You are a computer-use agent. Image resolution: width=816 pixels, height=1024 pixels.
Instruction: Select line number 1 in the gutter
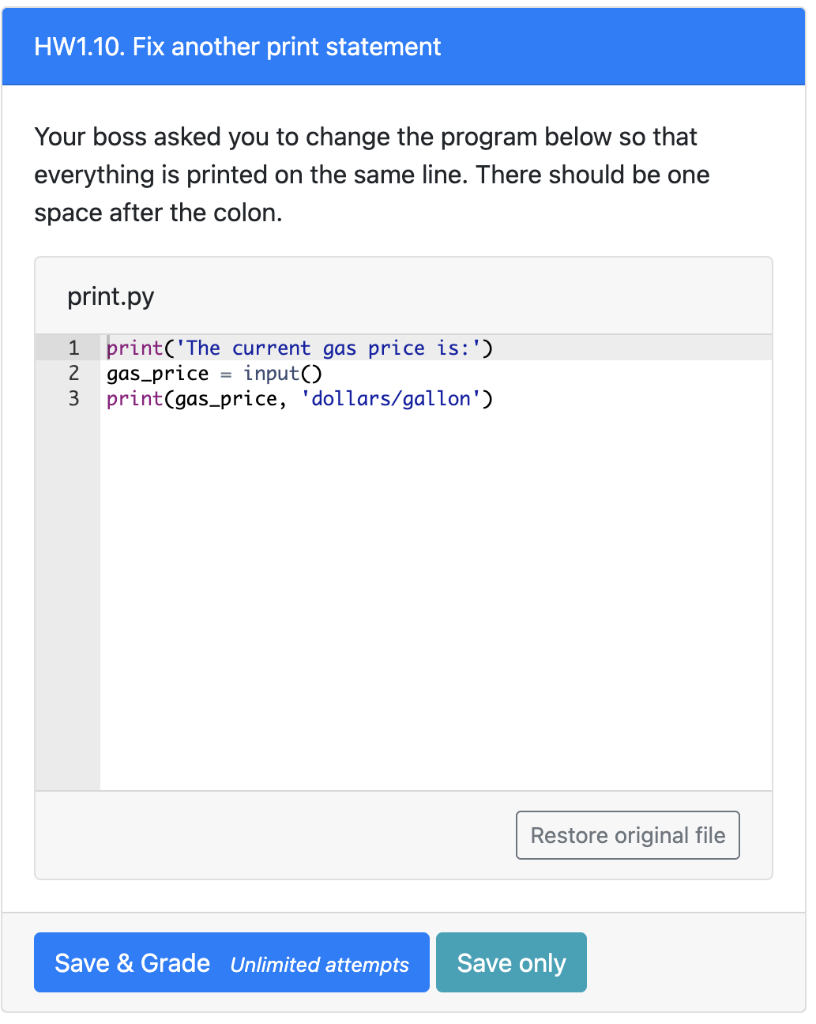(x=73, y=347)
